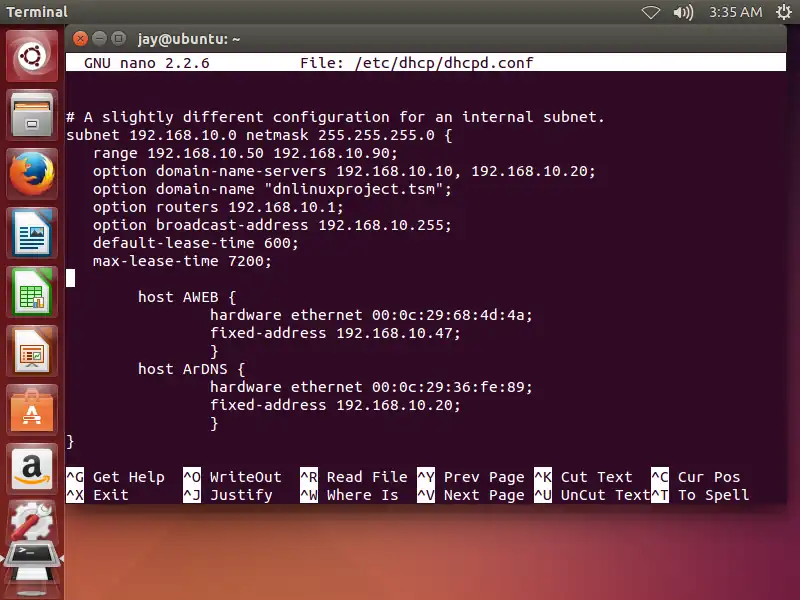Open System Settings from the launcher
Viewport: 800px width, 600px height.
click(33, 523)
